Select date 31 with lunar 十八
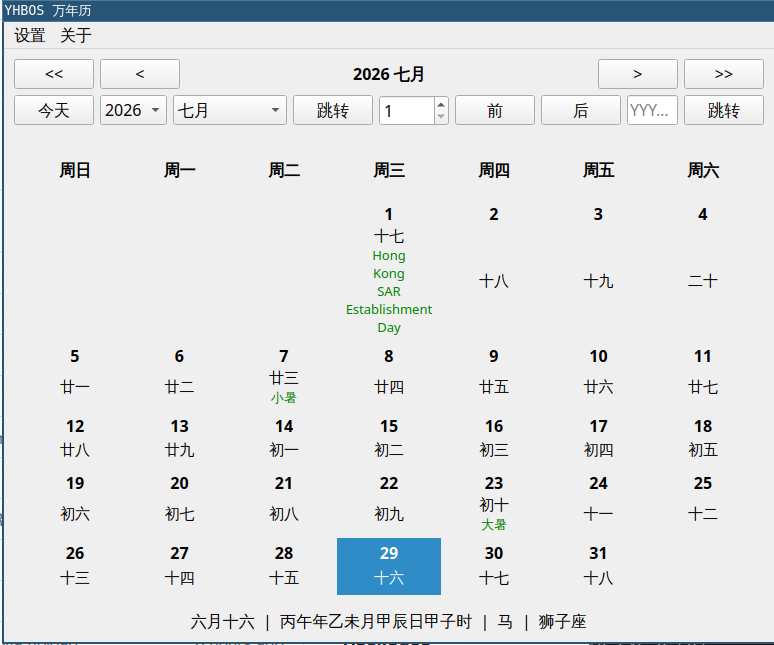This screenshot has height=645, width=774. coord(598,567)
